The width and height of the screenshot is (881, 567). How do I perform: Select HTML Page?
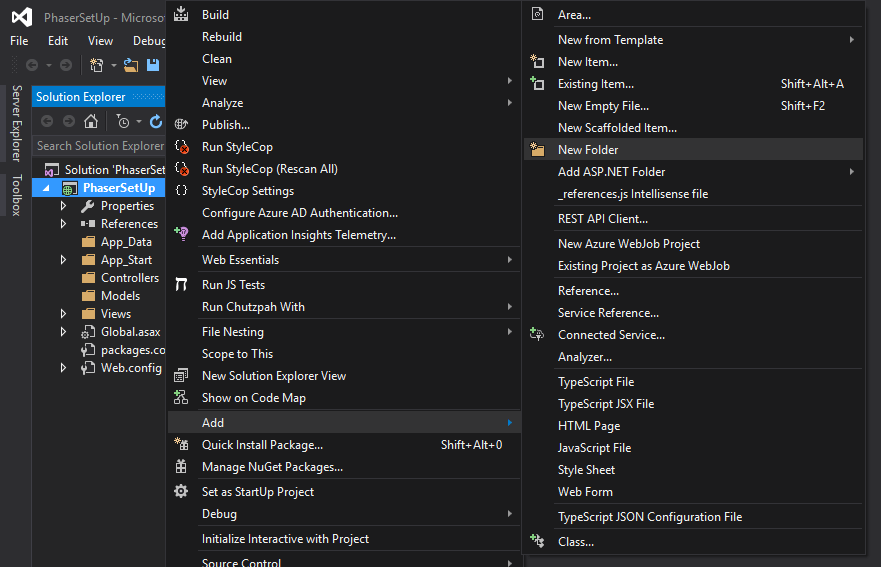point(693,426)
